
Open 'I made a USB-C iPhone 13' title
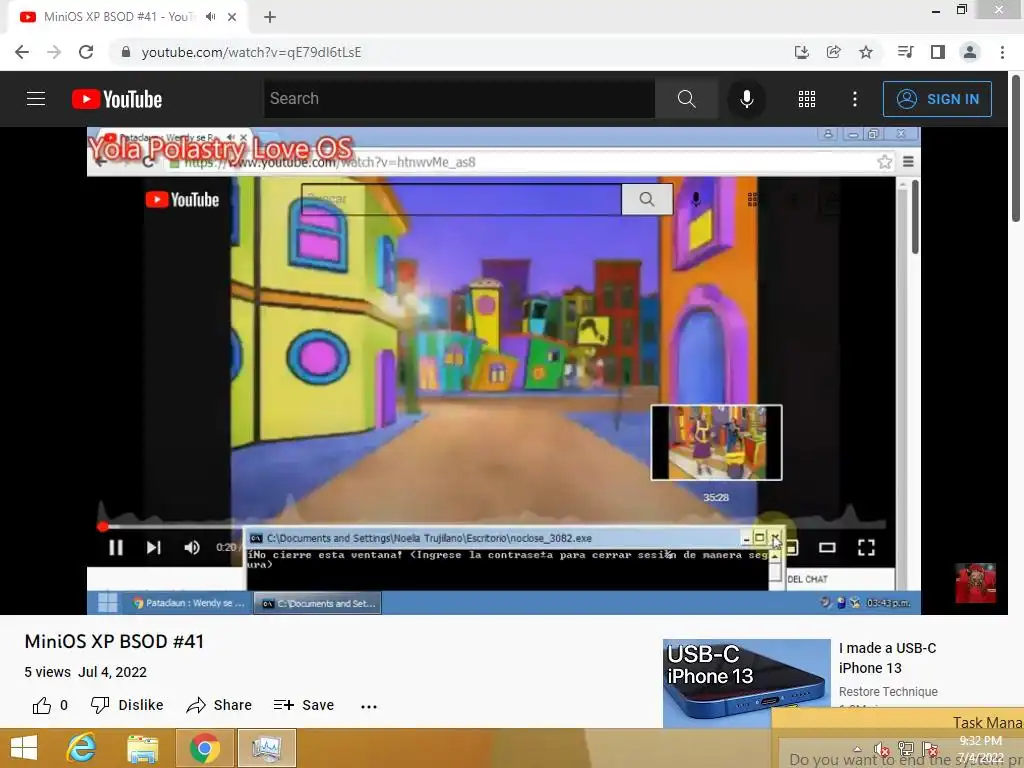tap(888, 658)
